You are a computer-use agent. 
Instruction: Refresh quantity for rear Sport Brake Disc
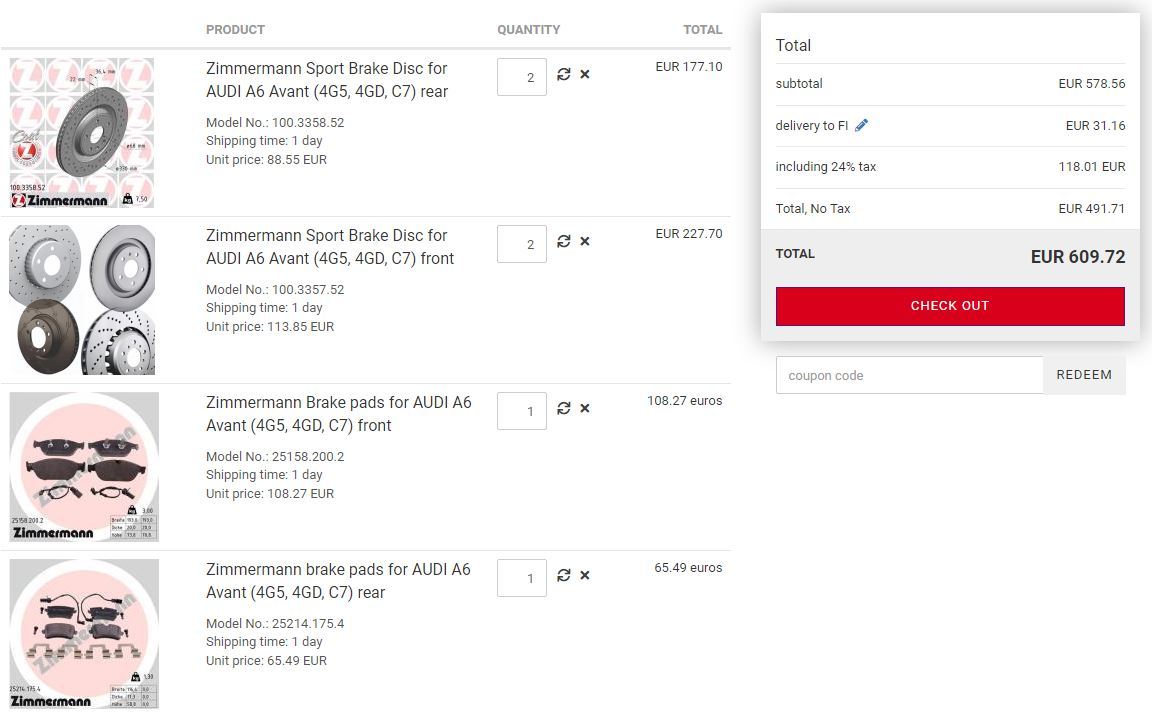564,75
